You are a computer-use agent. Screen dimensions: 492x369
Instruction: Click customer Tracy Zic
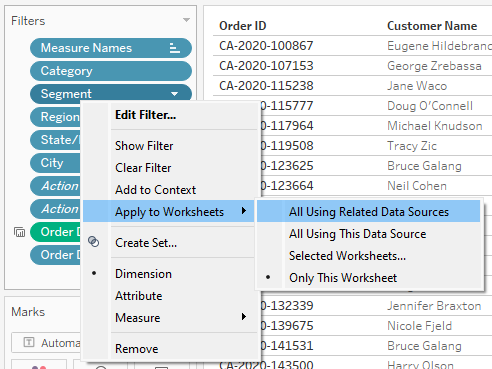(412, 146)
